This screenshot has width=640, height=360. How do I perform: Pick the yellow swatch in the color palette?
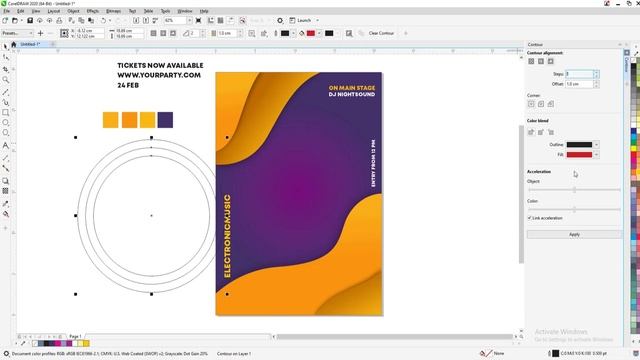pos(633,149)
